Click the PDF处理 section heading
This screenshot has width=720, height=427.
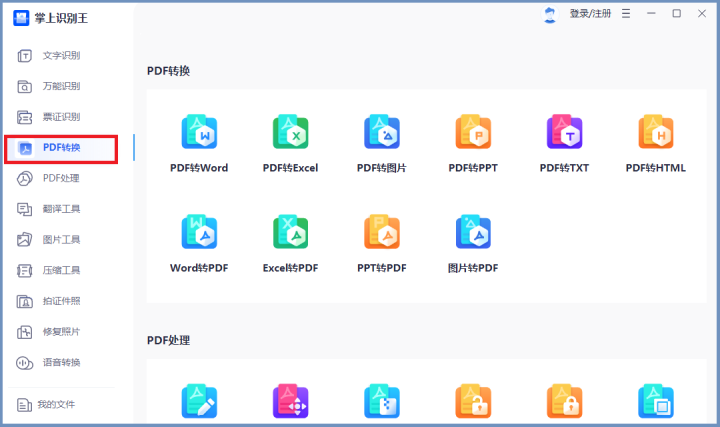click(x=168, y=340)
